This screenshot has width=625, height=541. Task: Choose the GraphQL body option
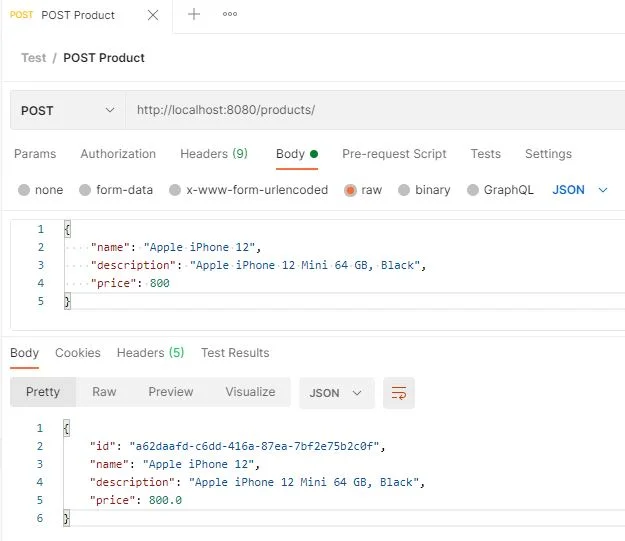pyautogui.click(x=473, y=190)
